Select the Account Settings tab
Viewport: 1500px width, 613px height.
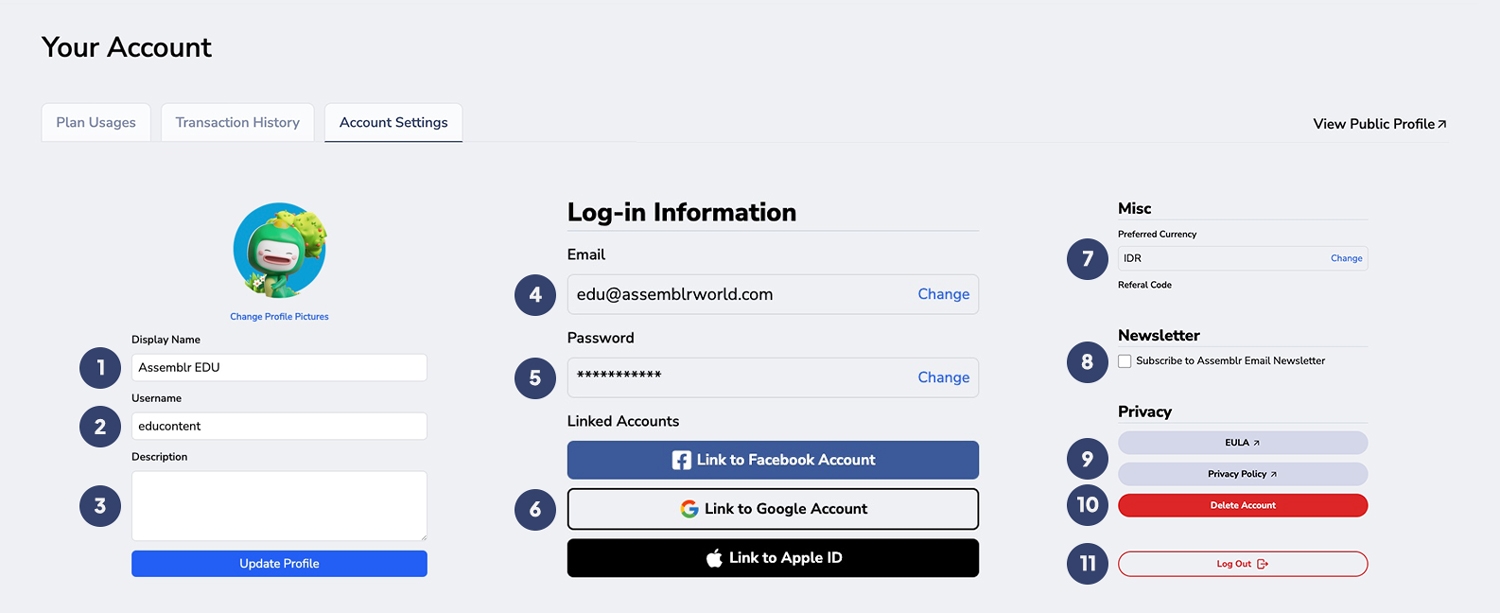[x=393, y=123]
